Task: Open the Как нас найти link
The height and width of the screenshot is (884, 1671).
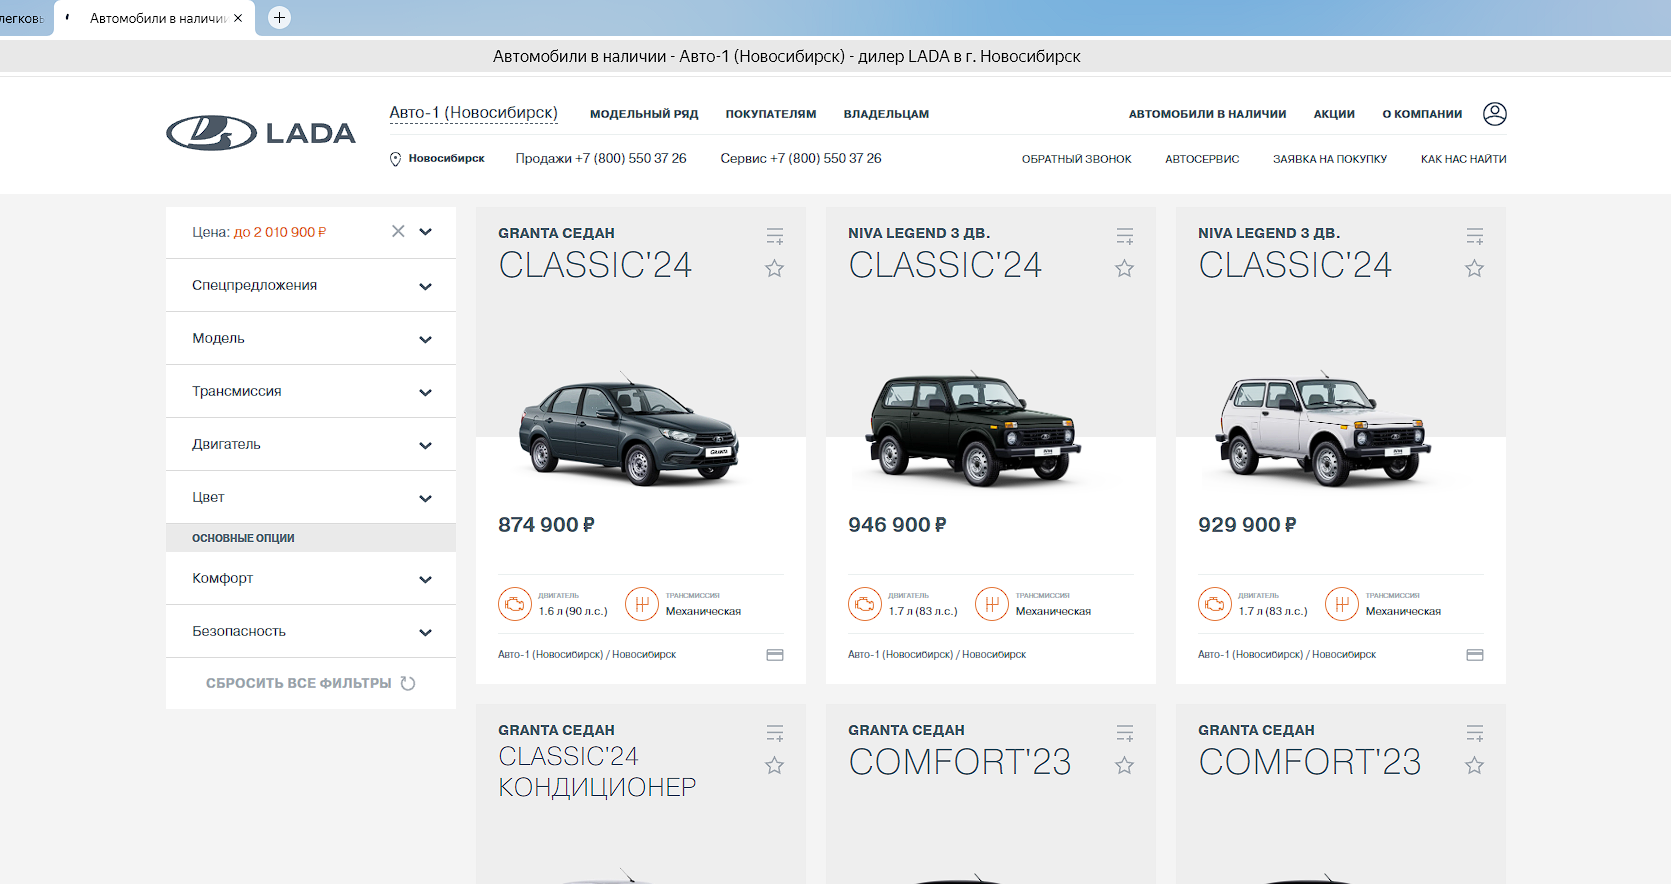Action: coord(1463,159)
